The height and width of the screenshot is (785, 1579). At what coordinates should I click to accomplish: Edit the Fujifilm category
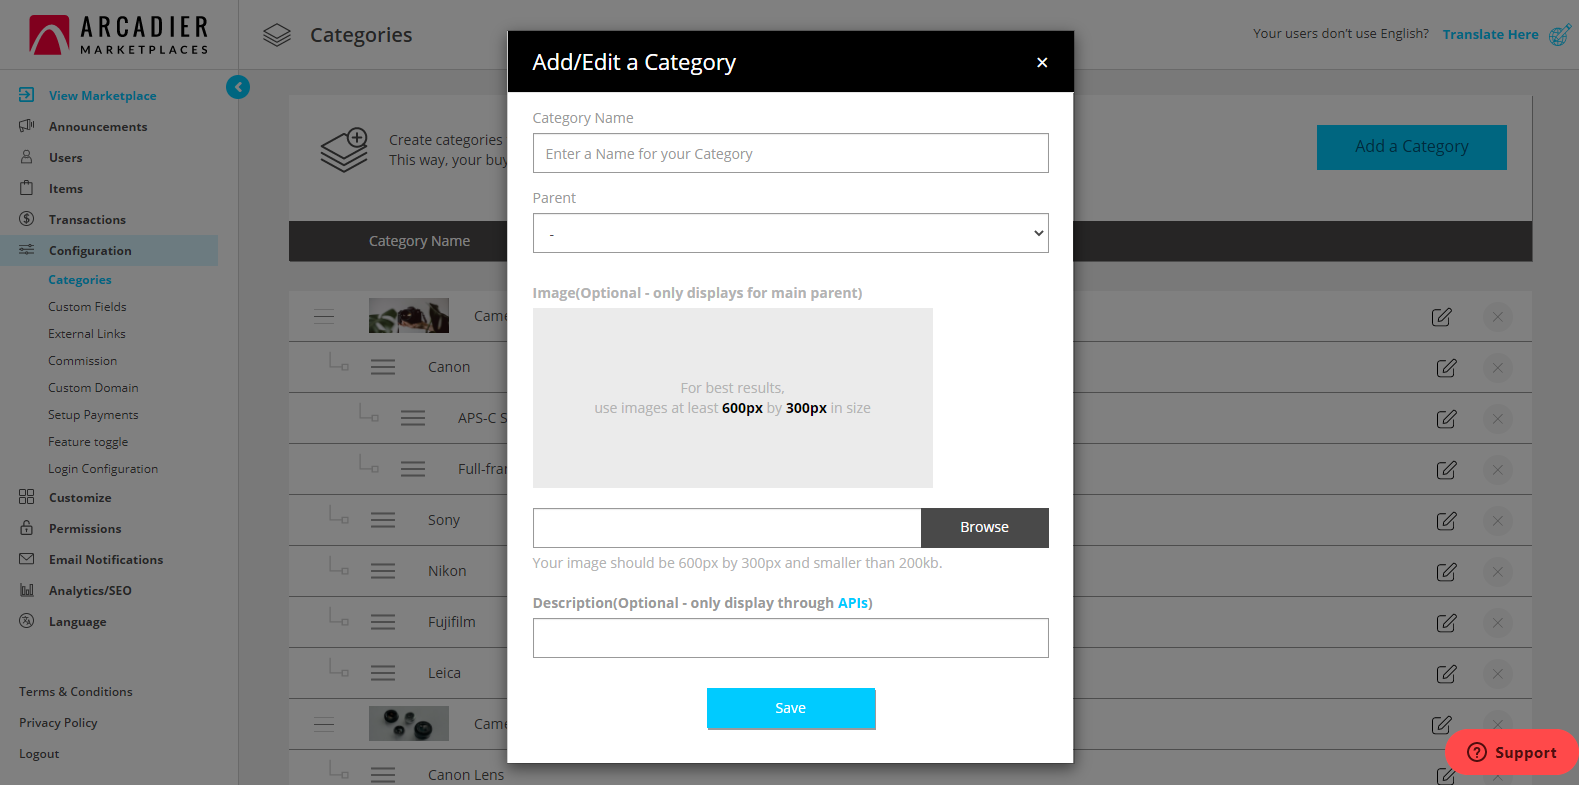pyautogui.click(x=1446, y=623)
